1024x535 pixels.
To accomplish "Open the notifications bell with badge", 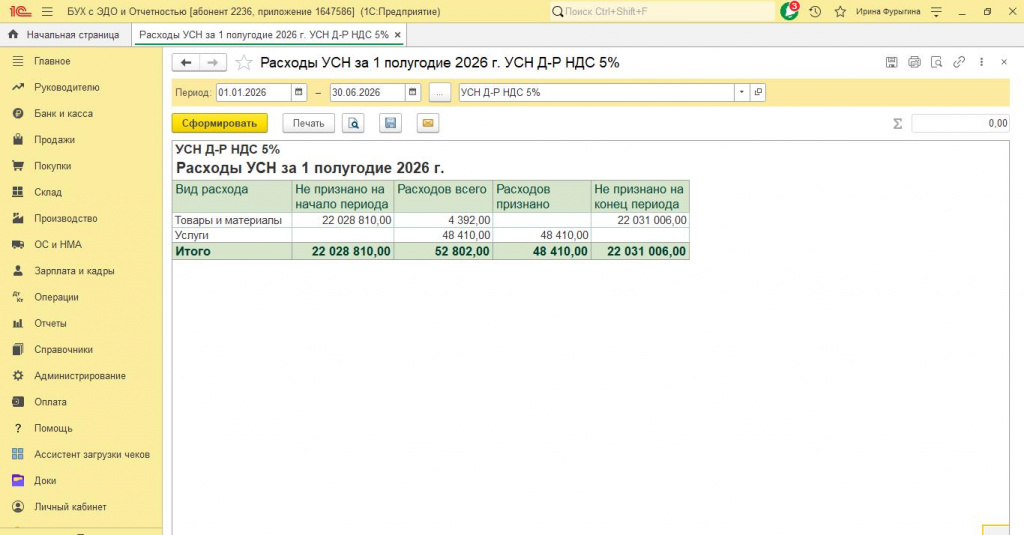I will click(790, 10).
